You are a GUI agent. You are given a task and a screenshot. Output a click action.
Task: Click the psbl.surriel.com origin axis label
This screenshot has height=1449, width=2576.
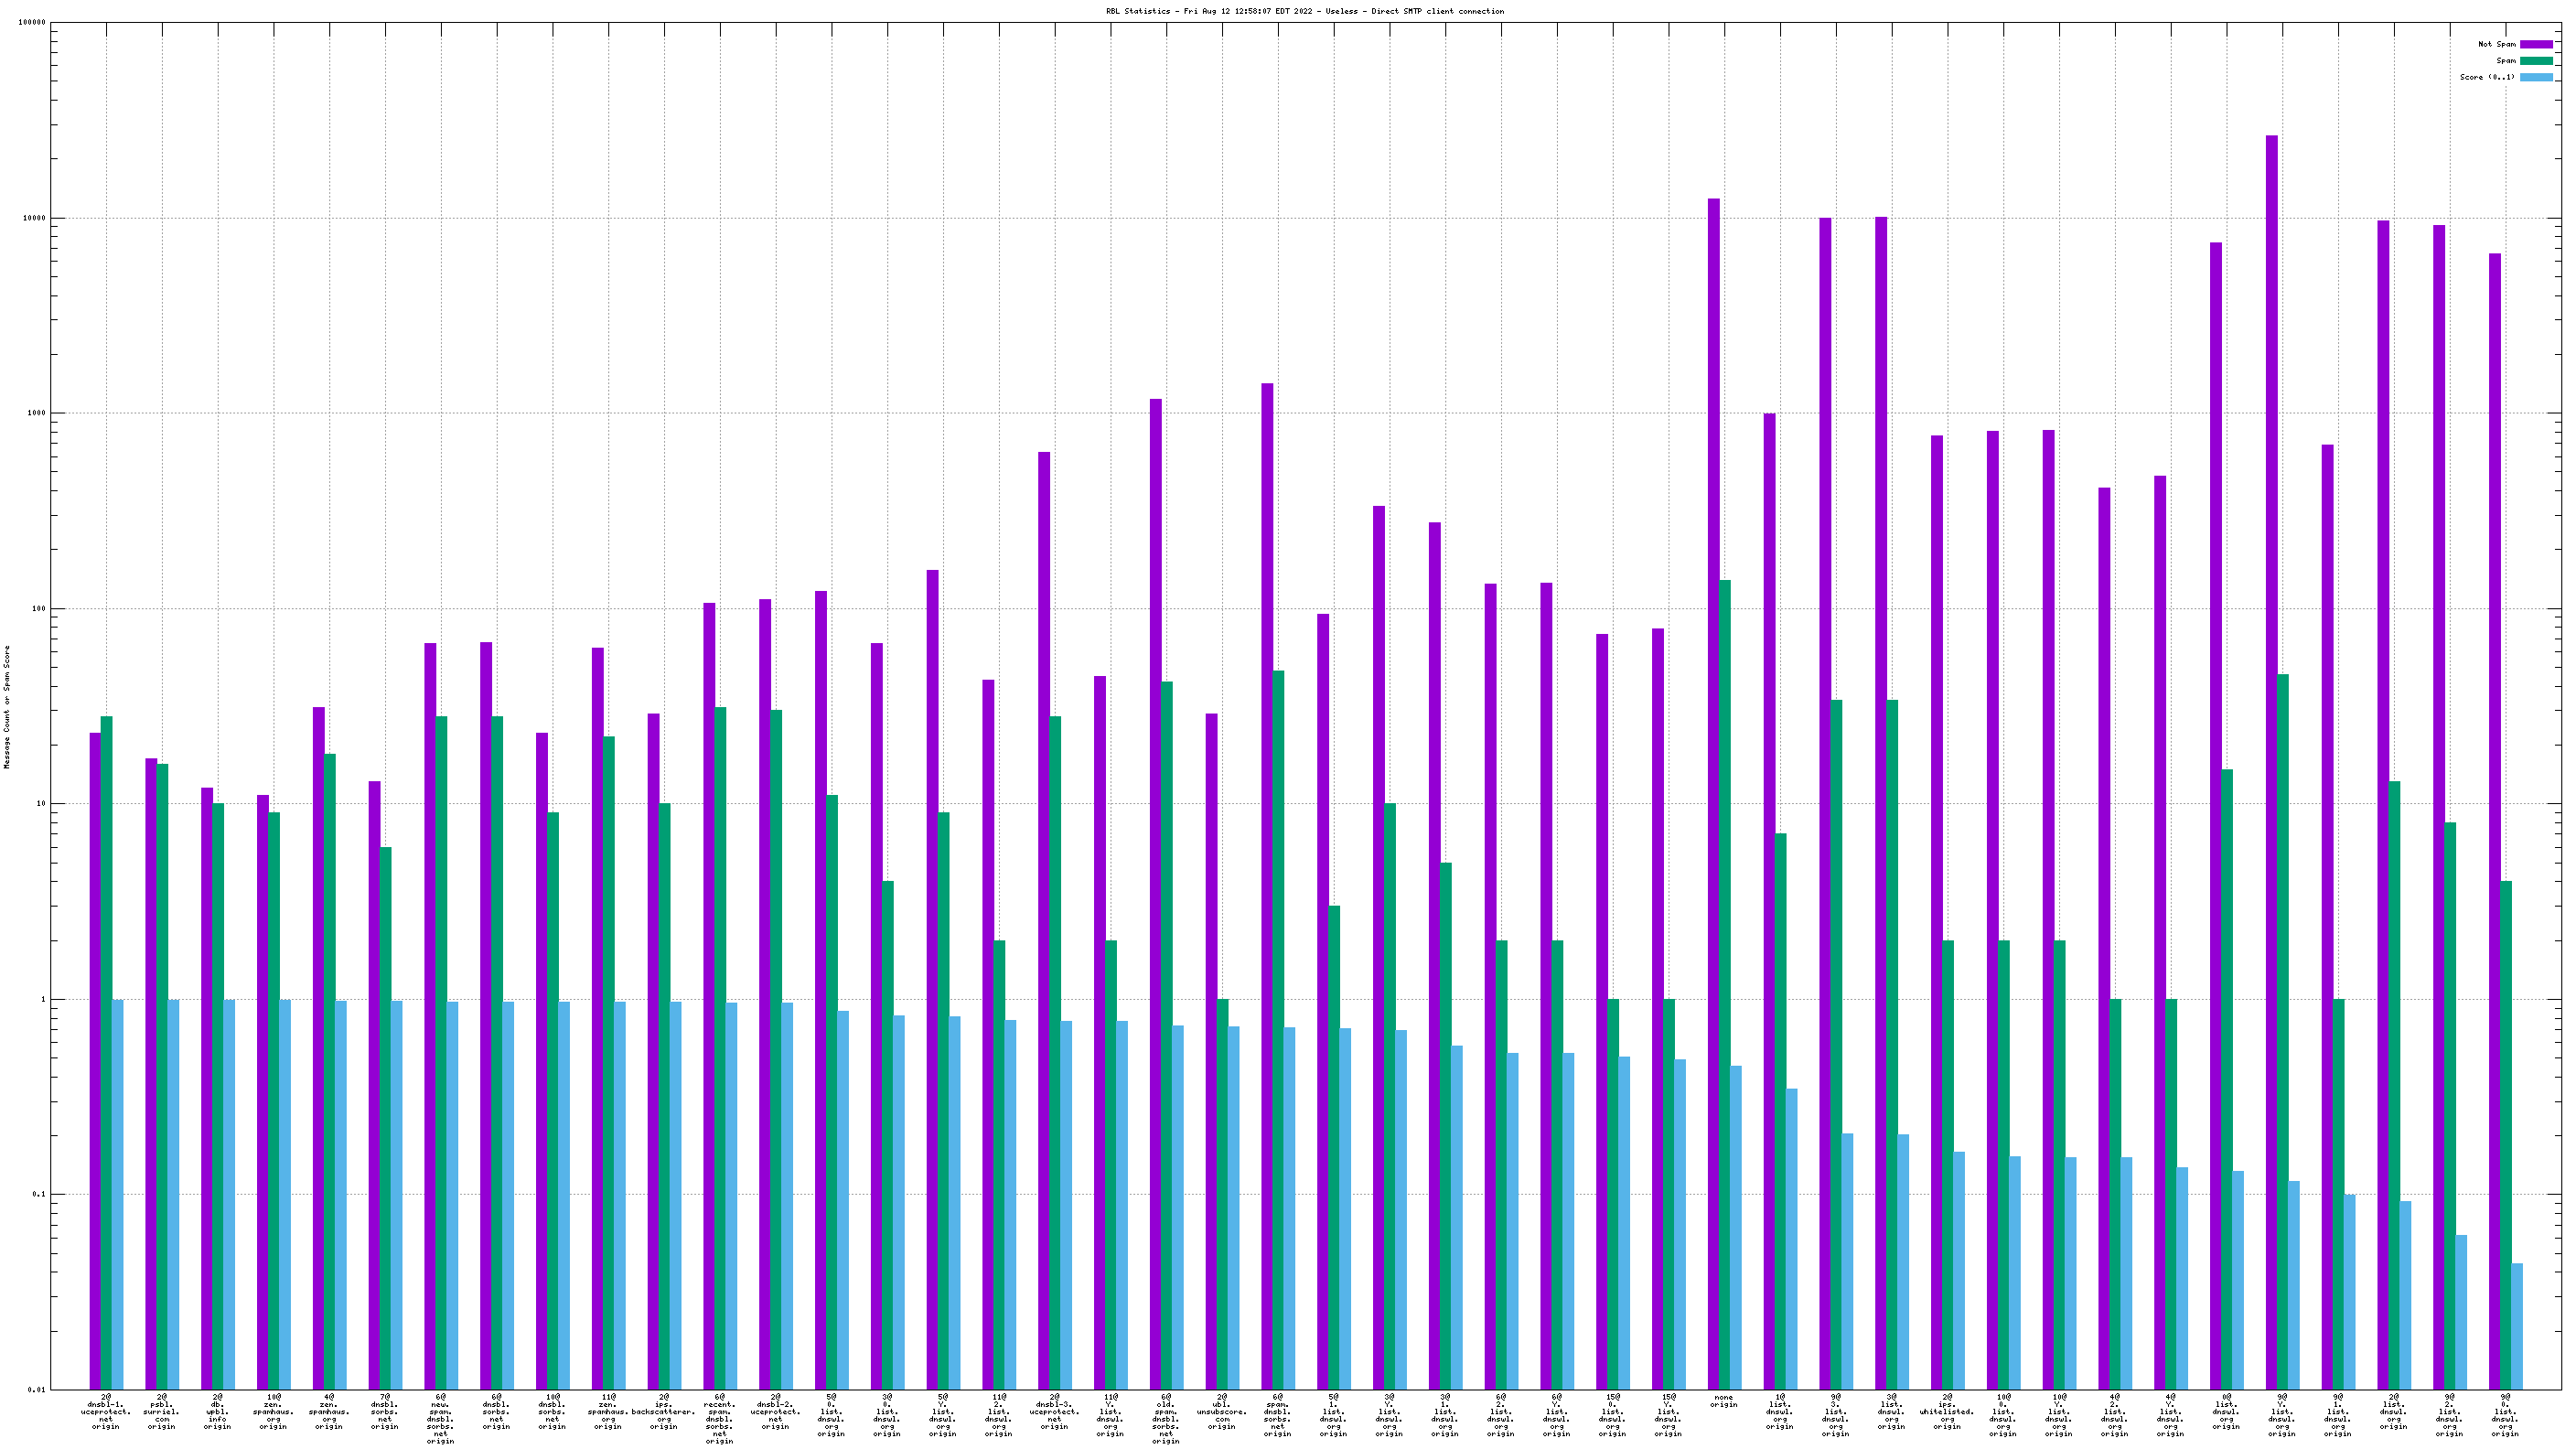coord(161,1411)
